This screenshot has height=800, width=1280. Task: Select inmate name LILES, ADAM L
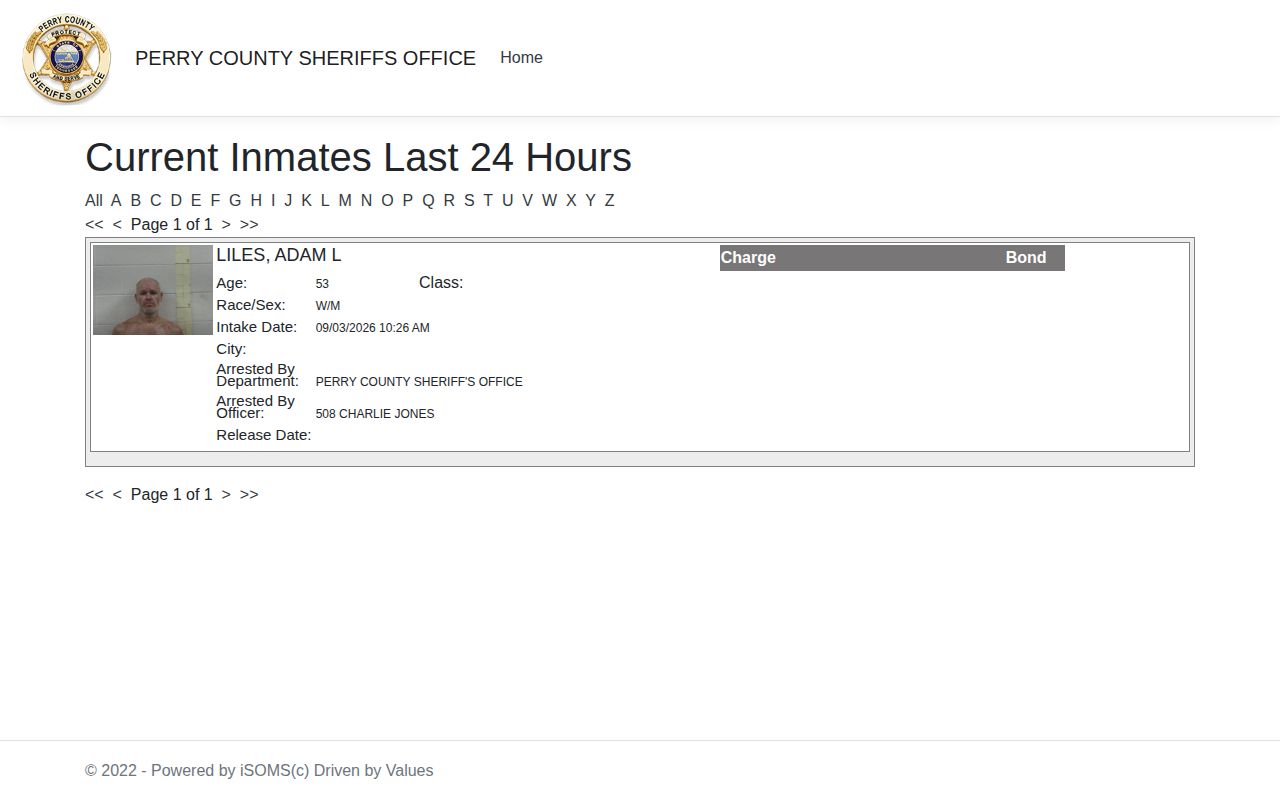click(x=279, y=255)
